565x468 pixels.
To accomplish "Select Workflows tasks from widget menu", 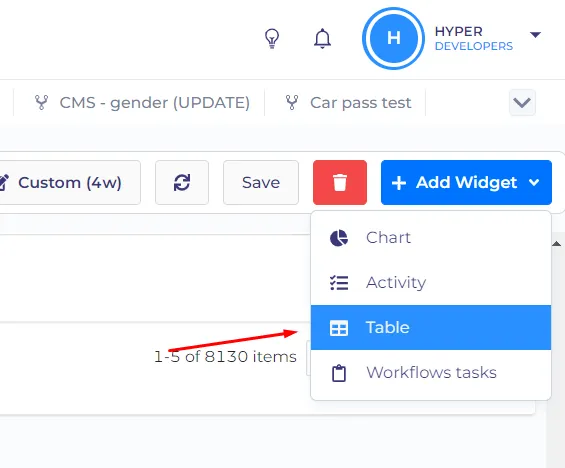I will coord(431,373).
